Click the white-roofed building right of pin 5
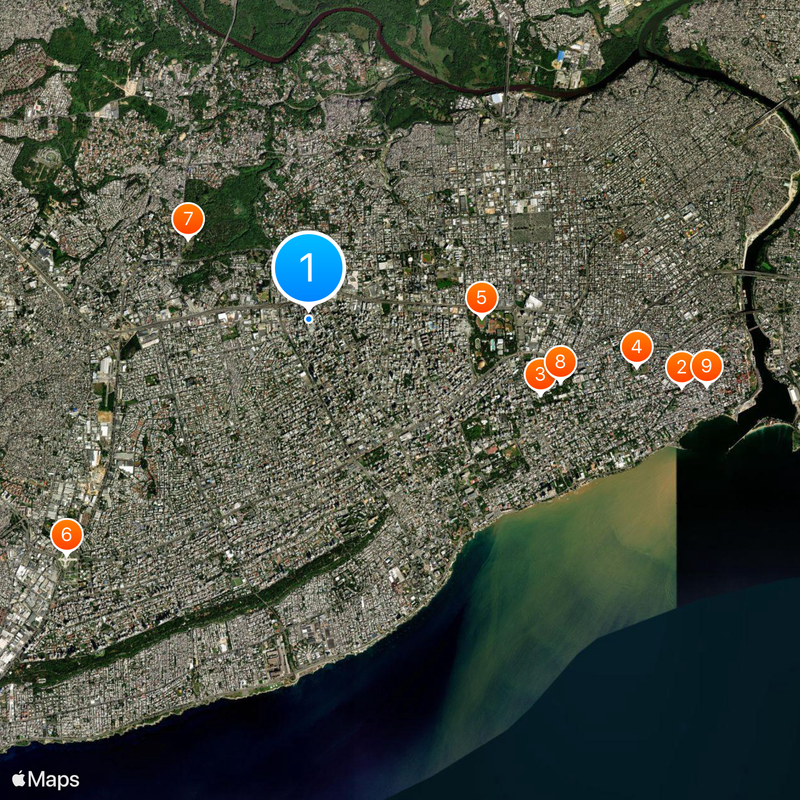This screenshot has width=800, height=800. click(x=534, y=301)
